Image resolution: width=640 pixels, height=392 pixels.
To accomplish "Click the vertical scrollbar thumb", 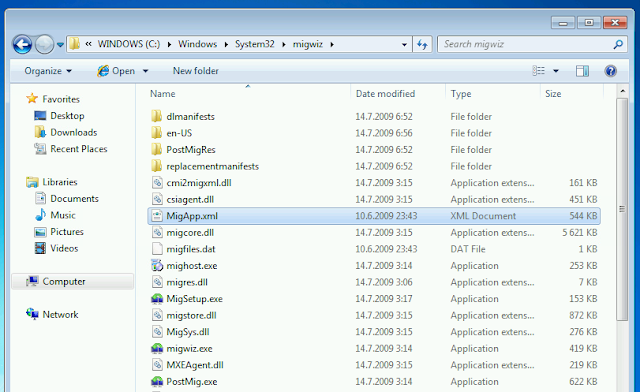I will [622, 209].
